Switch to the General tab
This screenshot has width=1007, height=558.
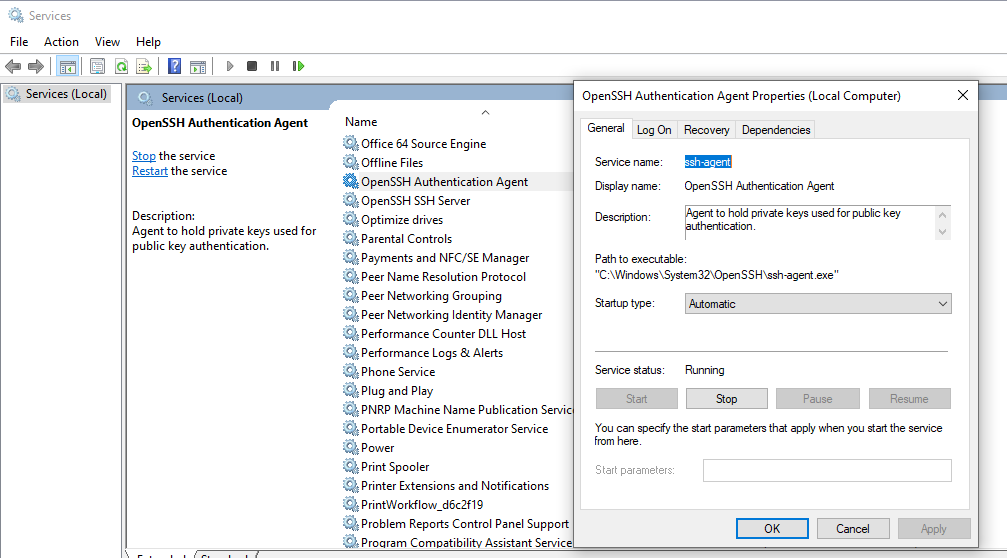click(x=606, y=128)
